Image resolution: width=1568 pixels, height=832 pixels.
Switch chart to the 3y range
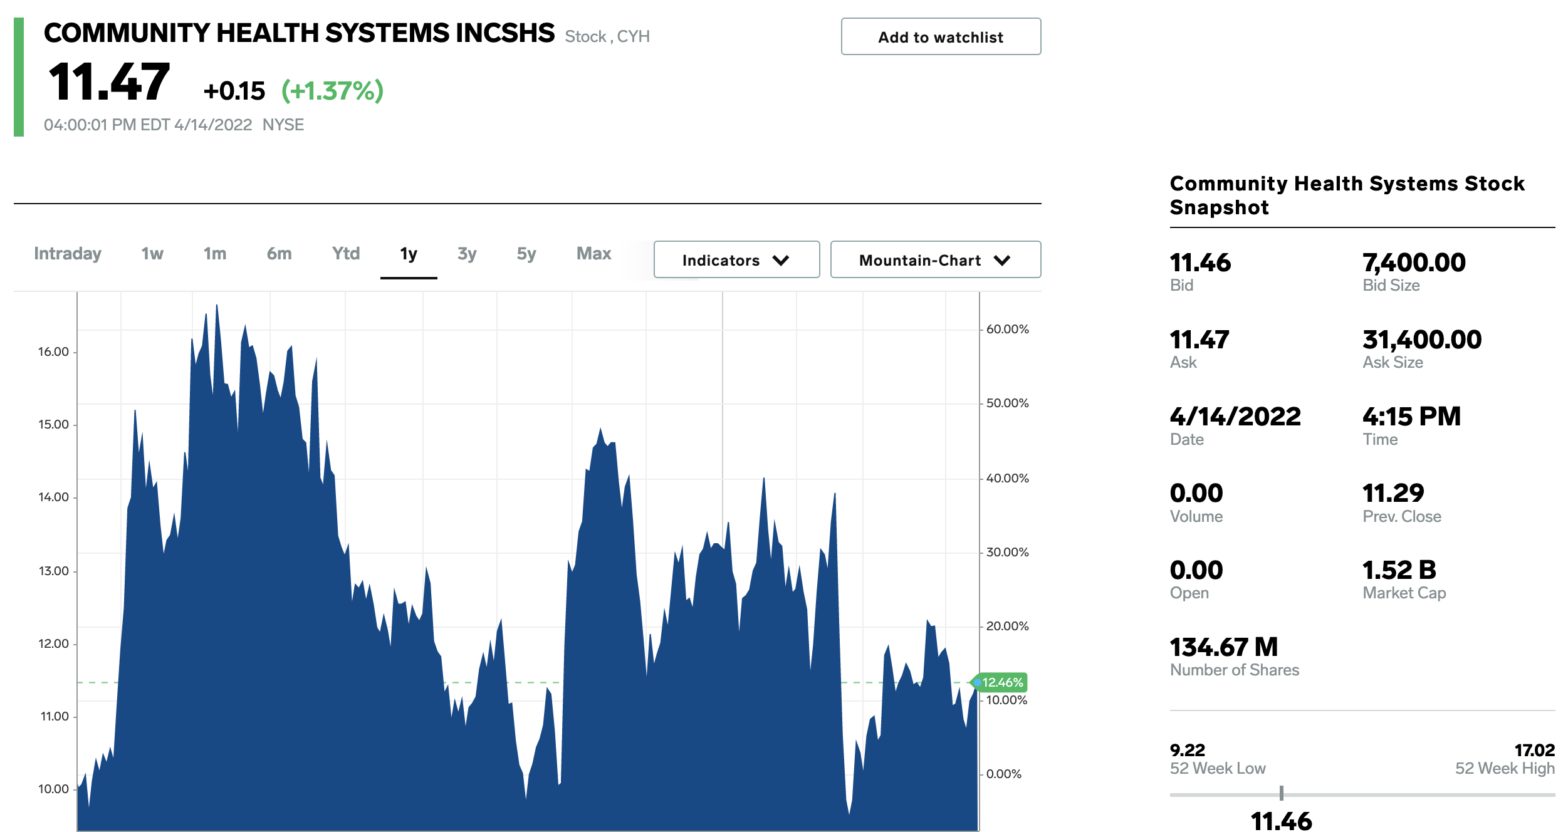point(467,254)
